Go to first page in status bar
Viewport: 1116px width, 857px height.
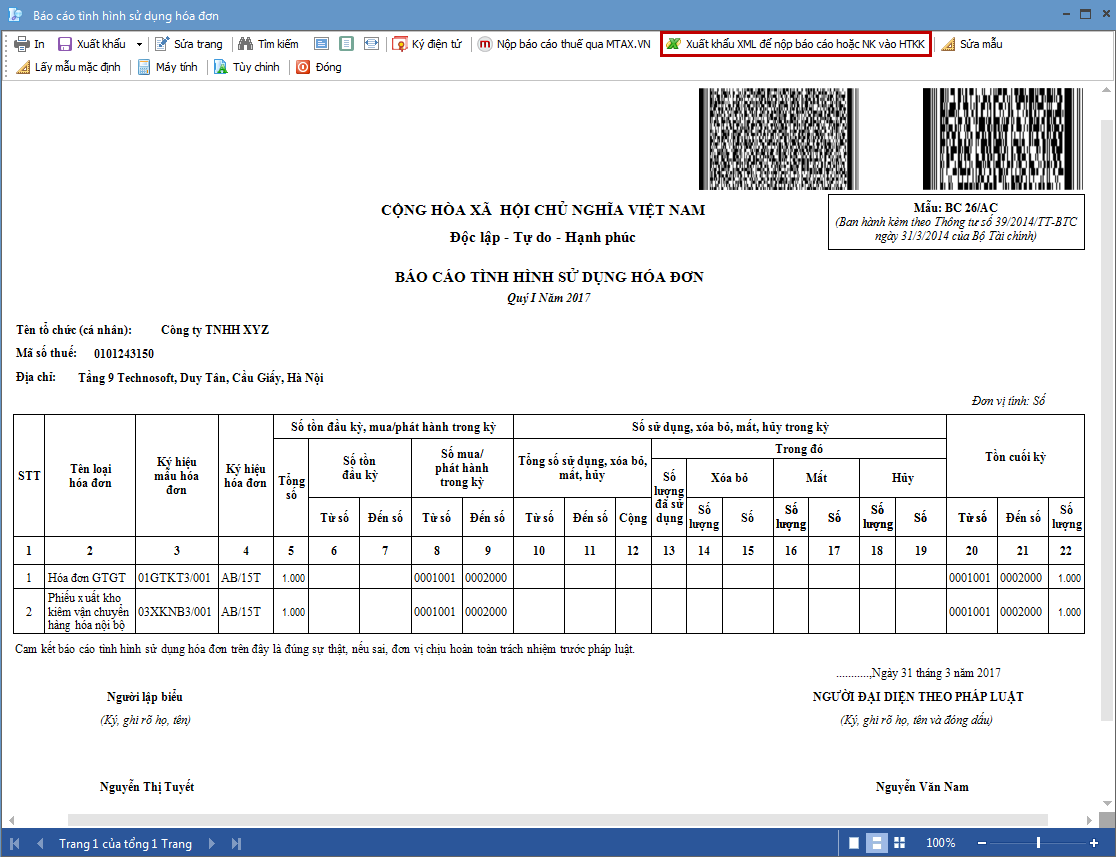point(15,843)
